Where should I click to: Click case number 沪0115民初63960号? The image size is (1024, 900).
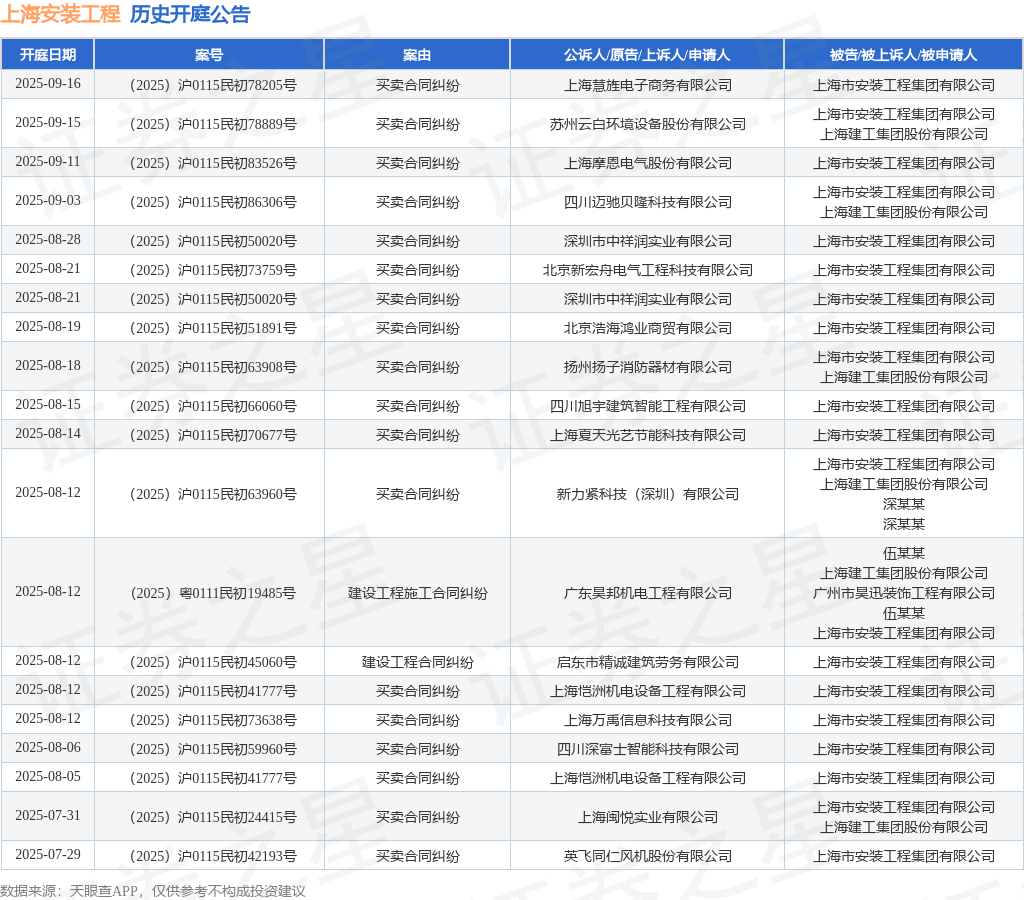[213, 494]
